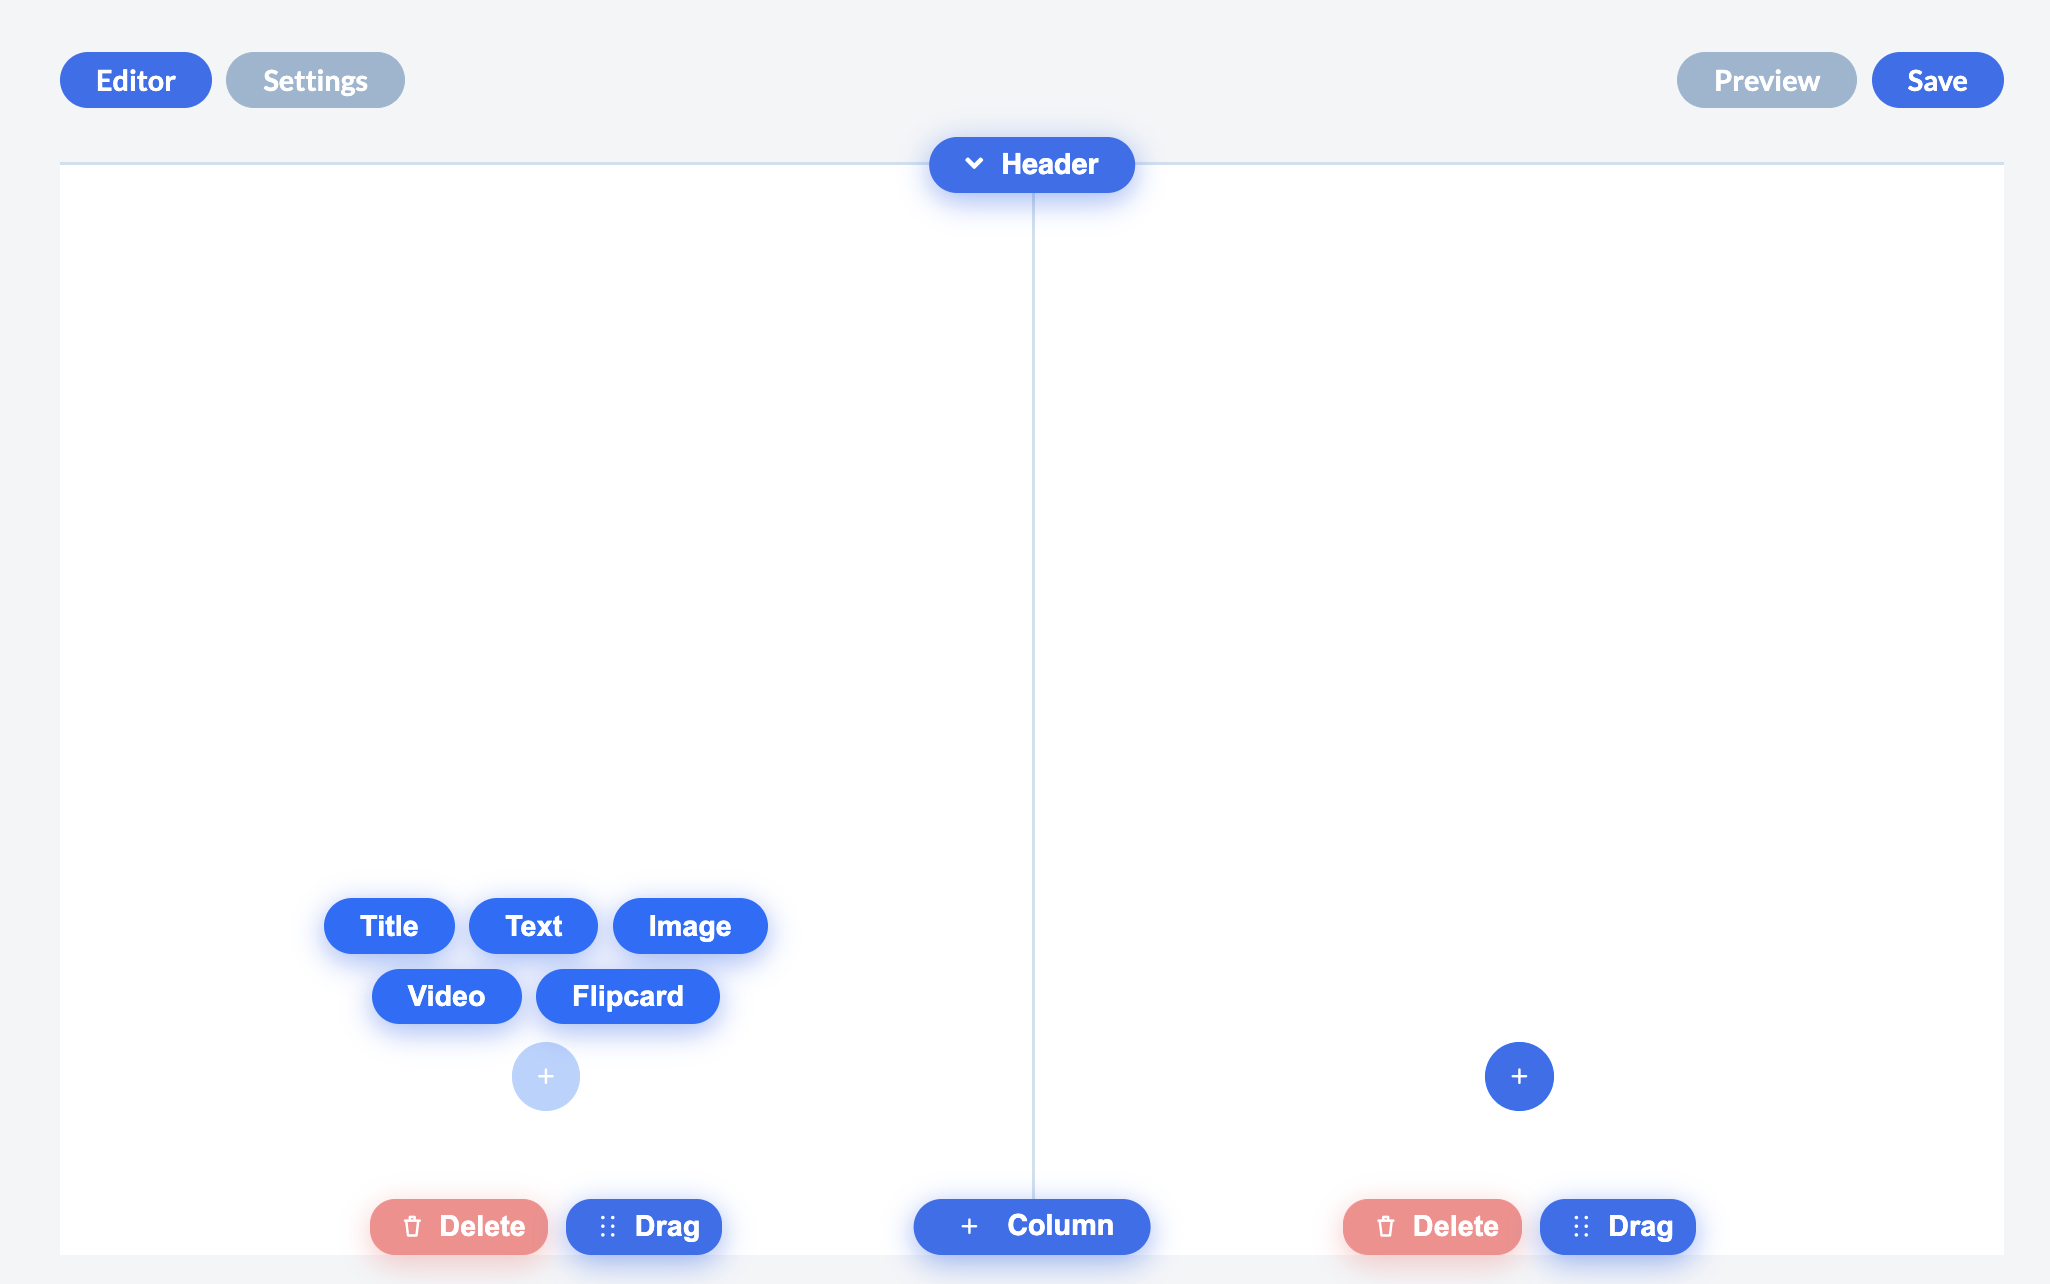Open the Settings tab
The width and height of the screenshot is (2050, 1284).
tap(315, 80)
